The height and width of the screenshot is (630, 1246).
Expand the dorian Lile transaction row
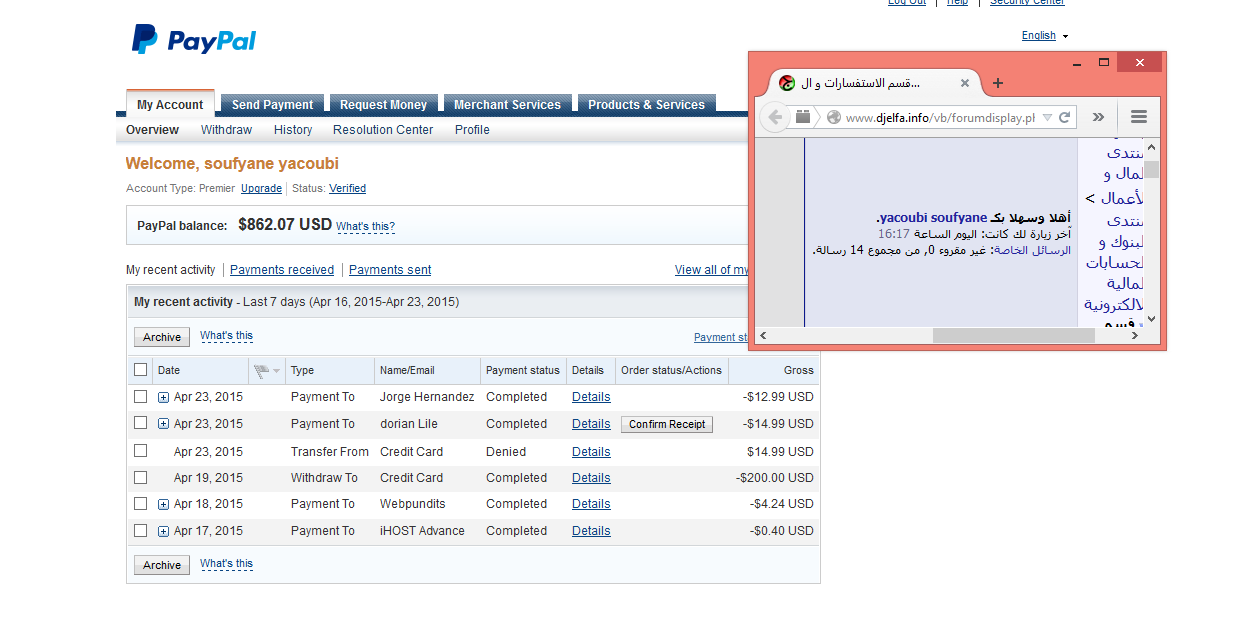pos(164,424)
